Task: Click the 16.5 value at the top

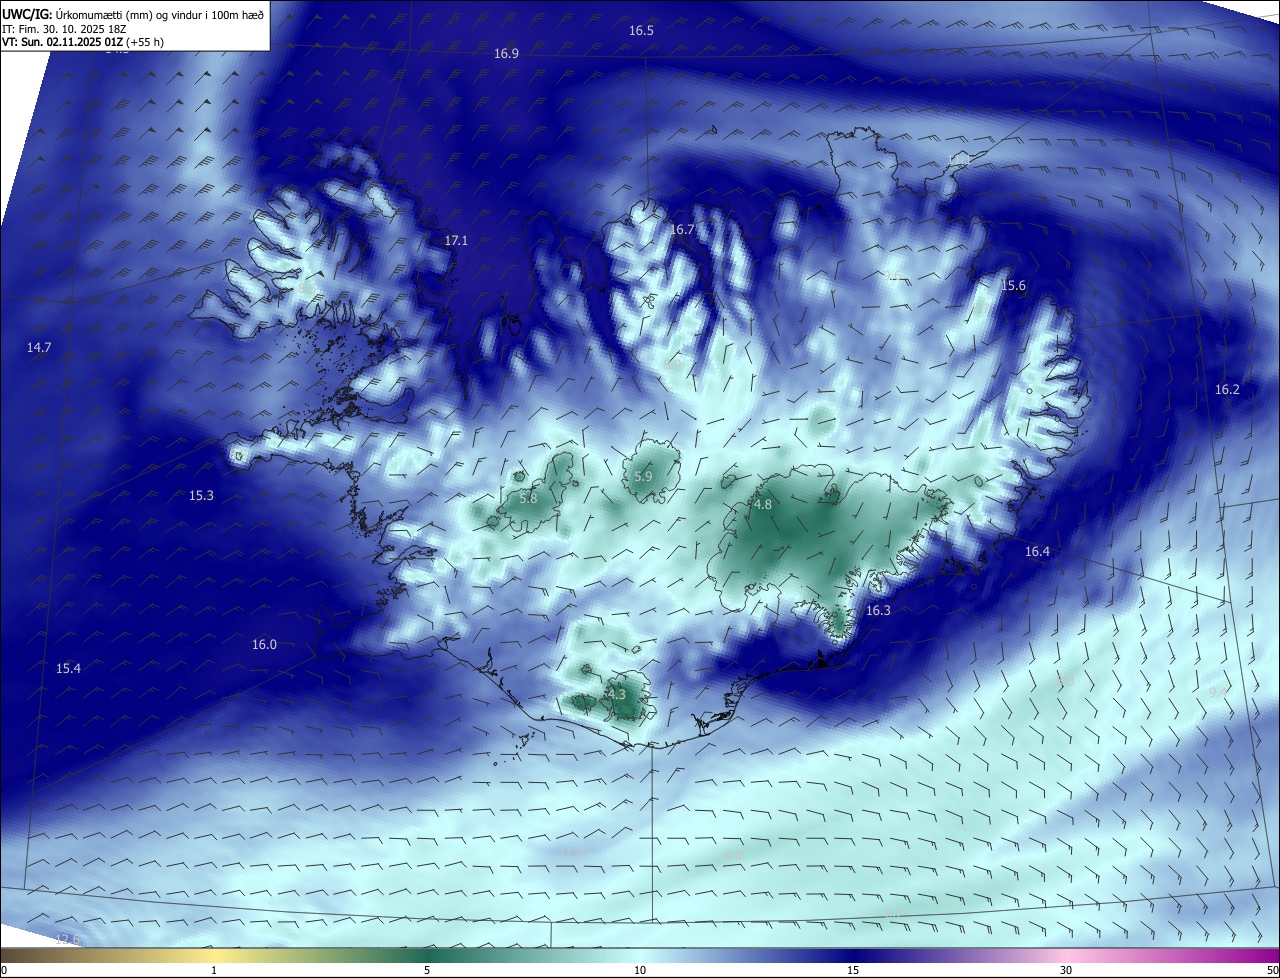Action: (641, 31)
